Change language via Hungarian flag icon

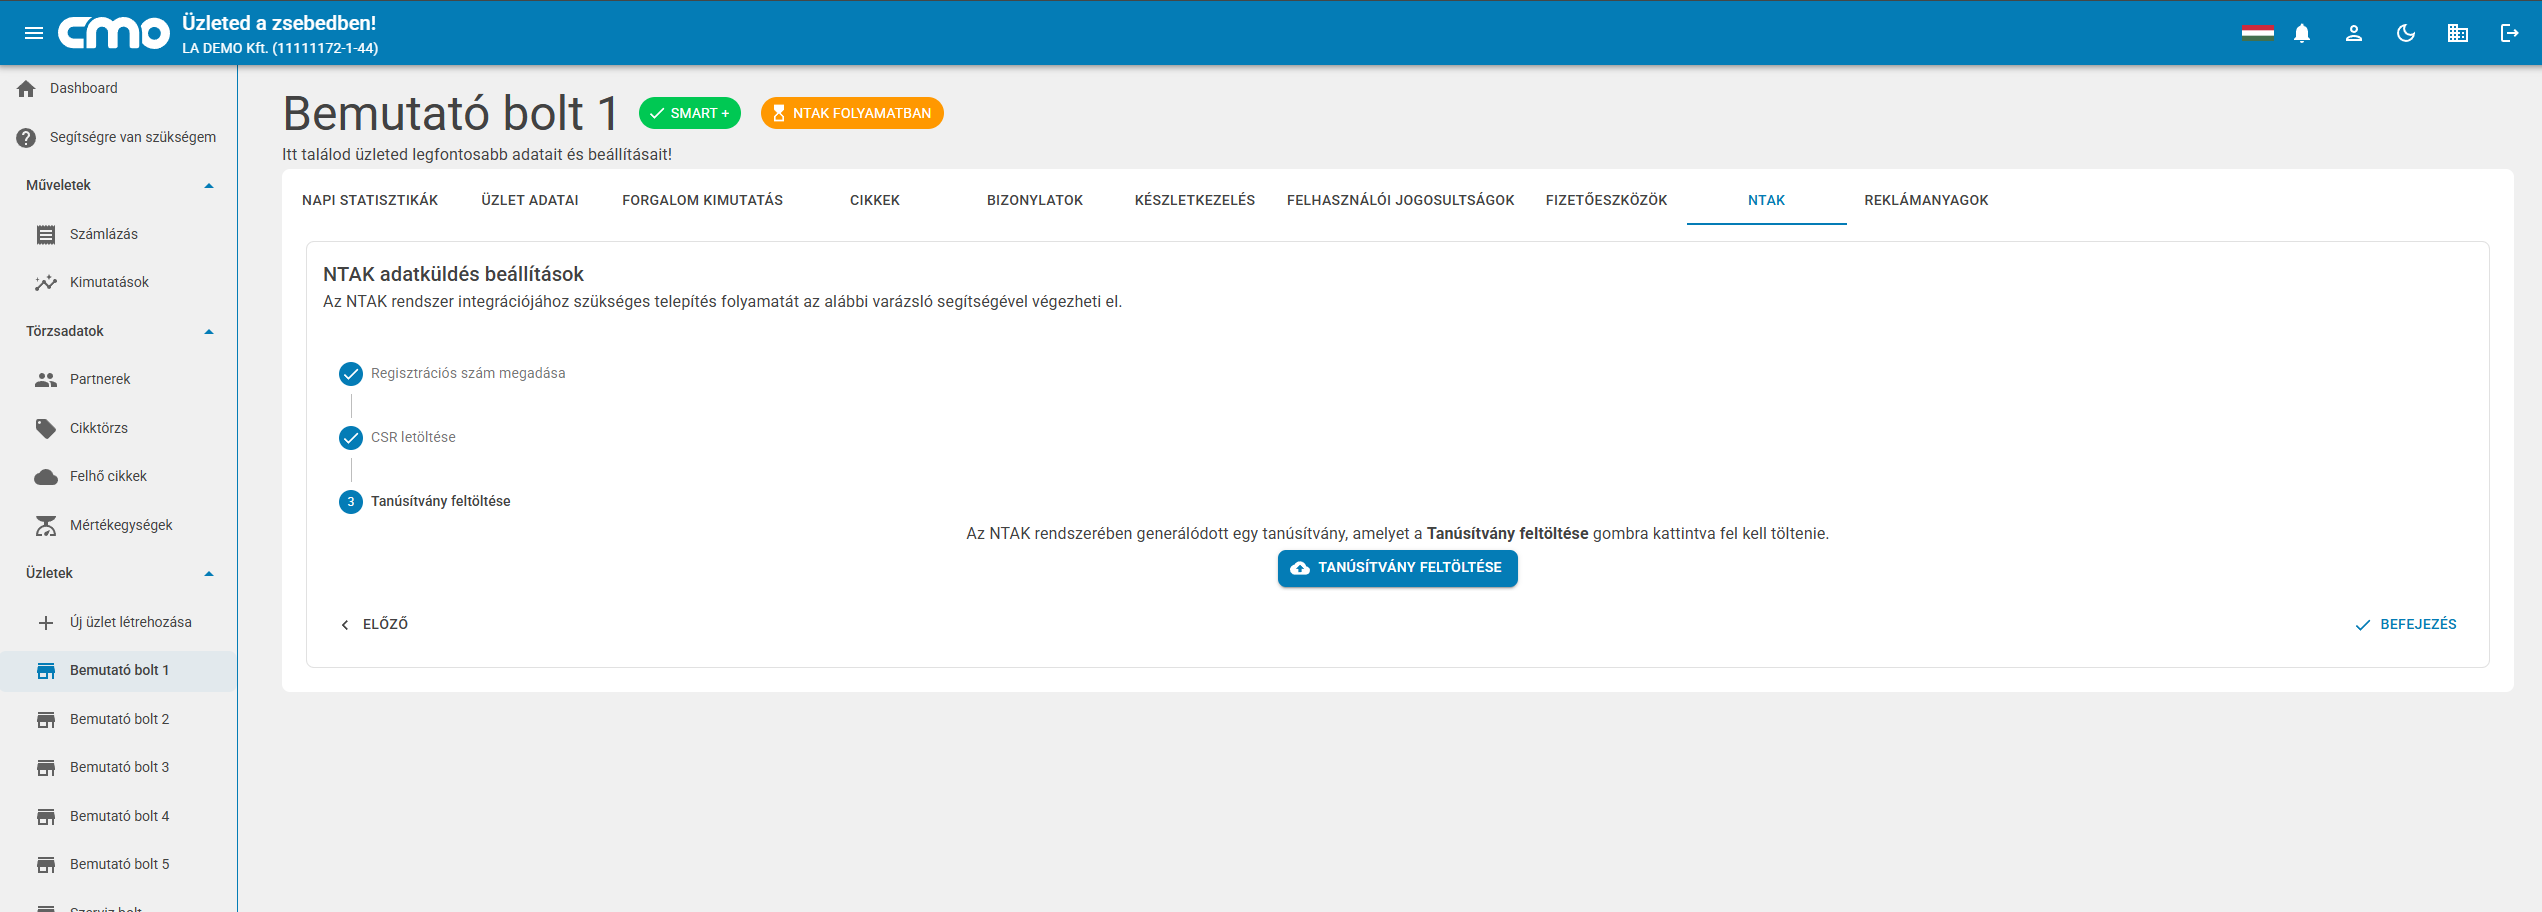coord(2257,33)
